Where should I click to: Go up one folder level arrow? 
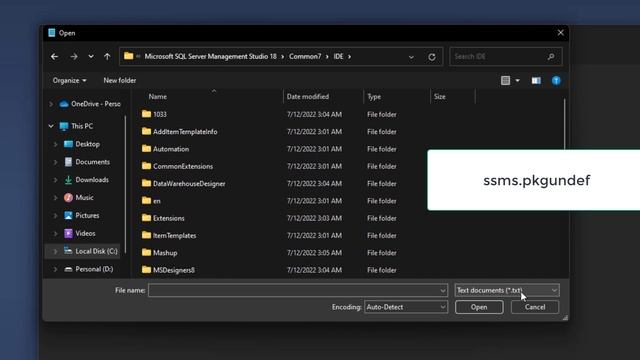click(107, 56)
